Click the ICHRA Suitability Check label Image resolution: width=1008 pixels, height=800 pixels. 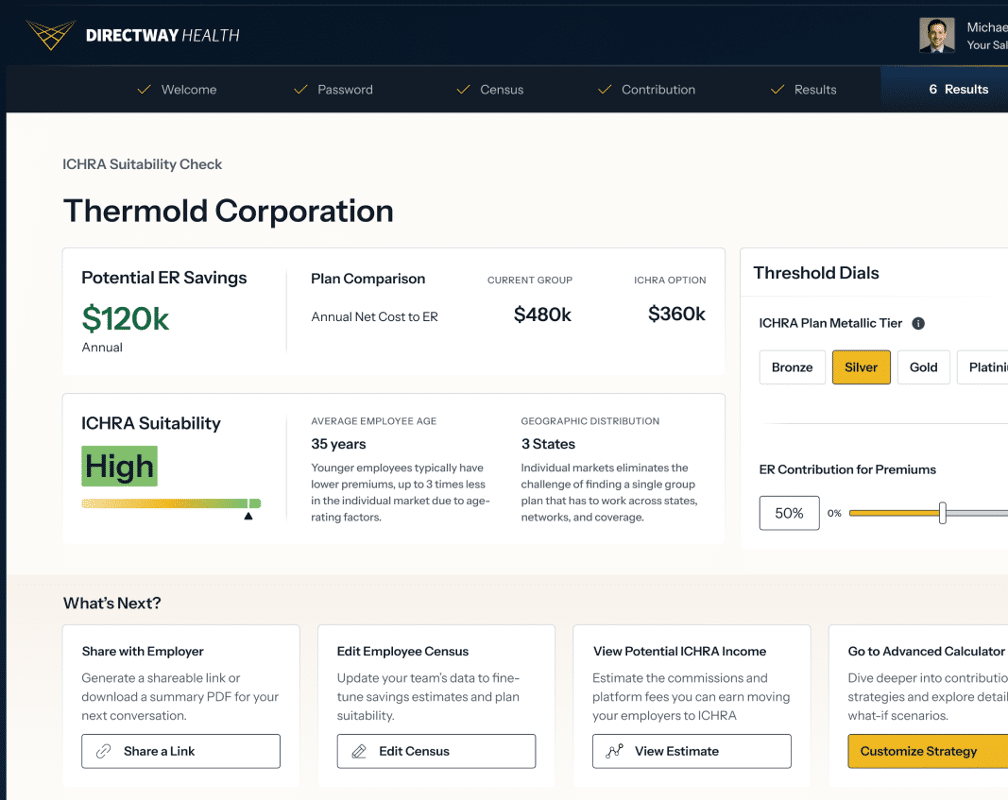(x=142, y=165)
